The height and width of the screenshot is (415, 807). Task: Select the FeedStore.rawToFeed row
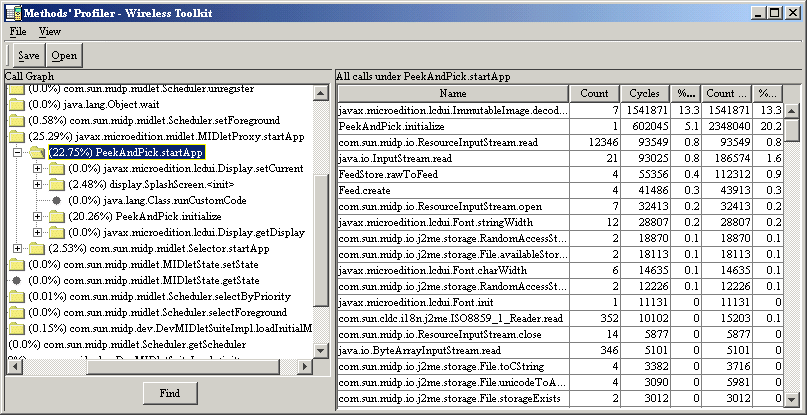(560, 175)
